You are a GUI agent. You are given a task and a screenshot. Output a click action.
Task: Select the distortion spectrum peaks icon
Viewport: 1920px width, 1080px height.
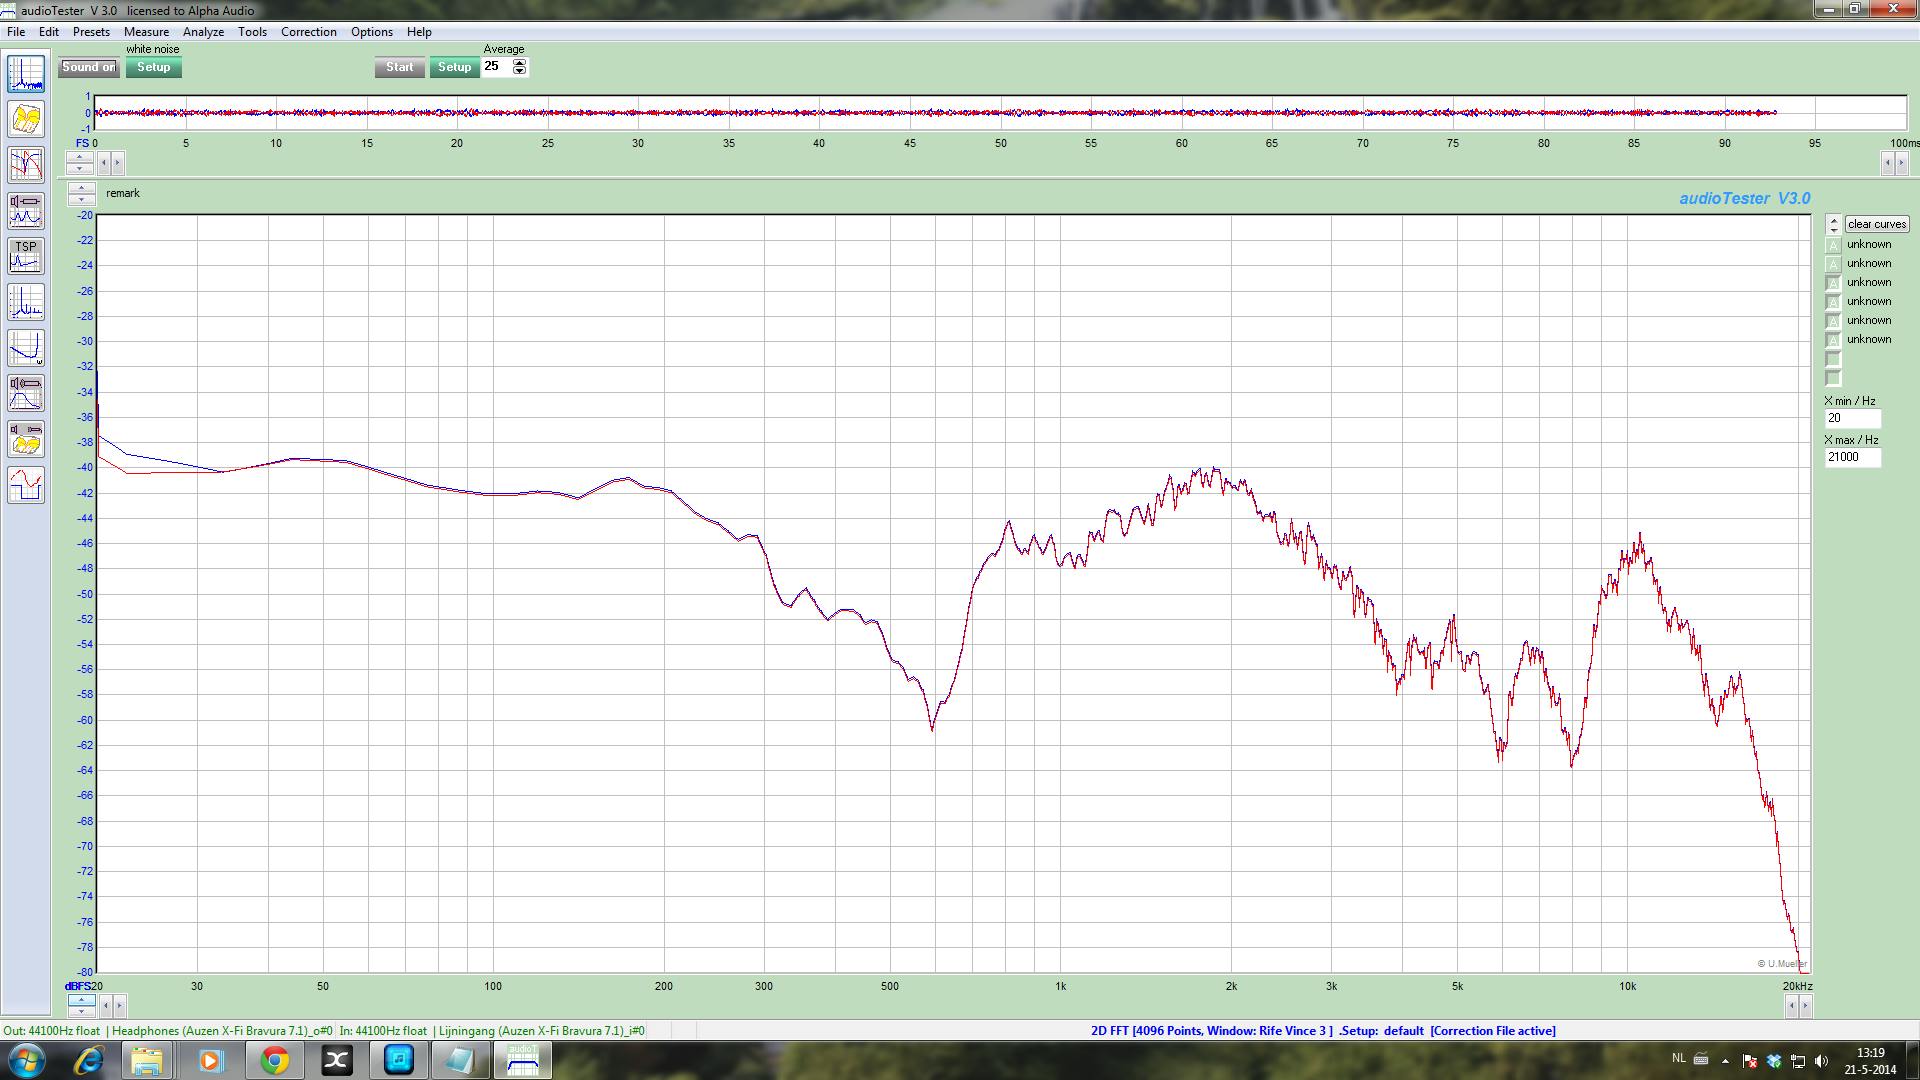(x=26, y=302)
